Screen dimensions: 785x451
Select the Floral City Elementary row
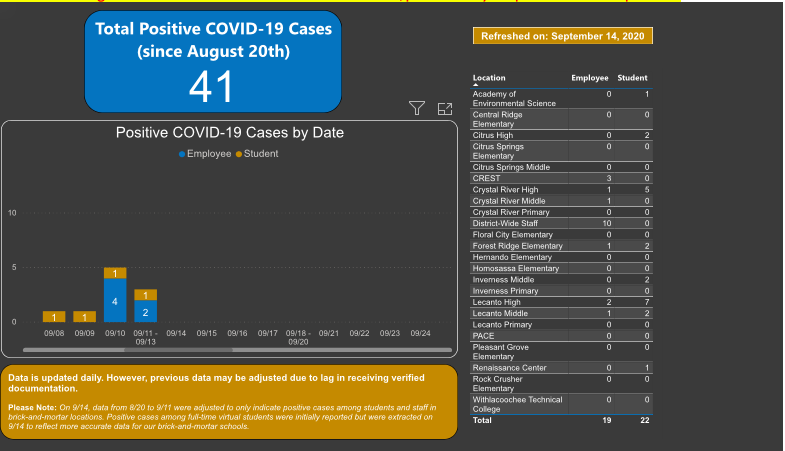coord(562,235)
